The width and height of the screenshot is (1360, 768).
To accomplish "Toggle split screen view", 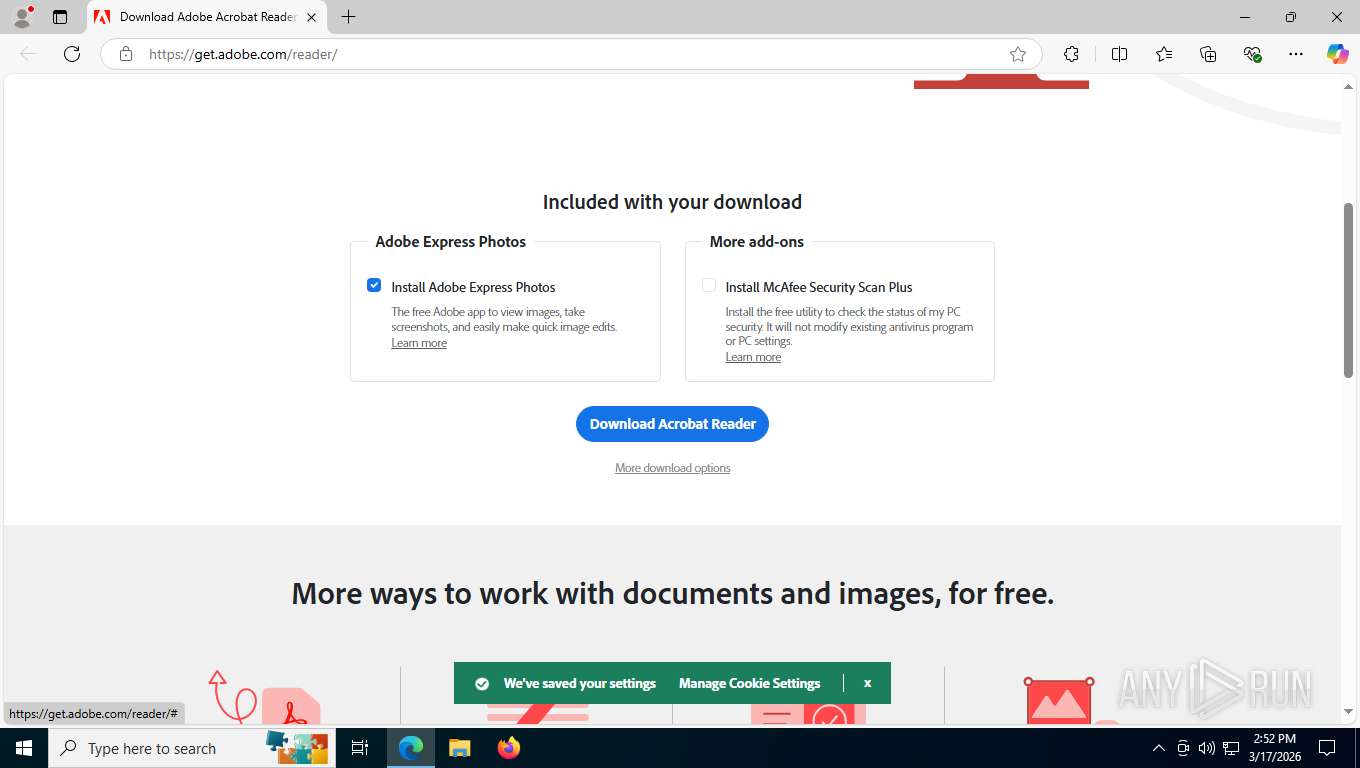I will click(1119, 54).
